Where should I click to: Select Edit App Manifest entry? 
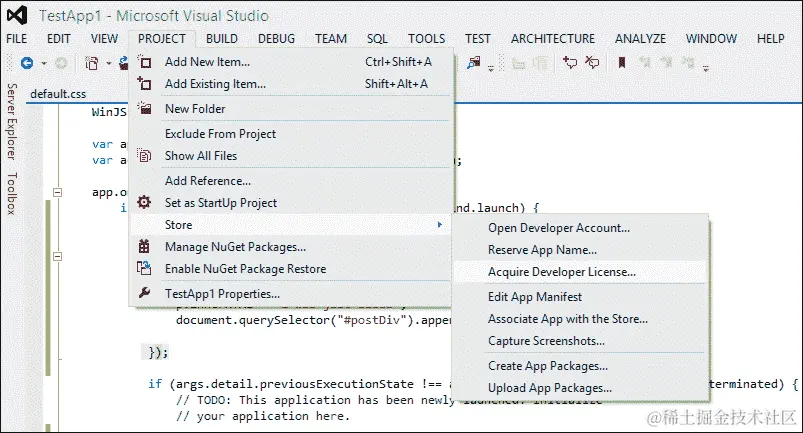(x=580, y=297)
